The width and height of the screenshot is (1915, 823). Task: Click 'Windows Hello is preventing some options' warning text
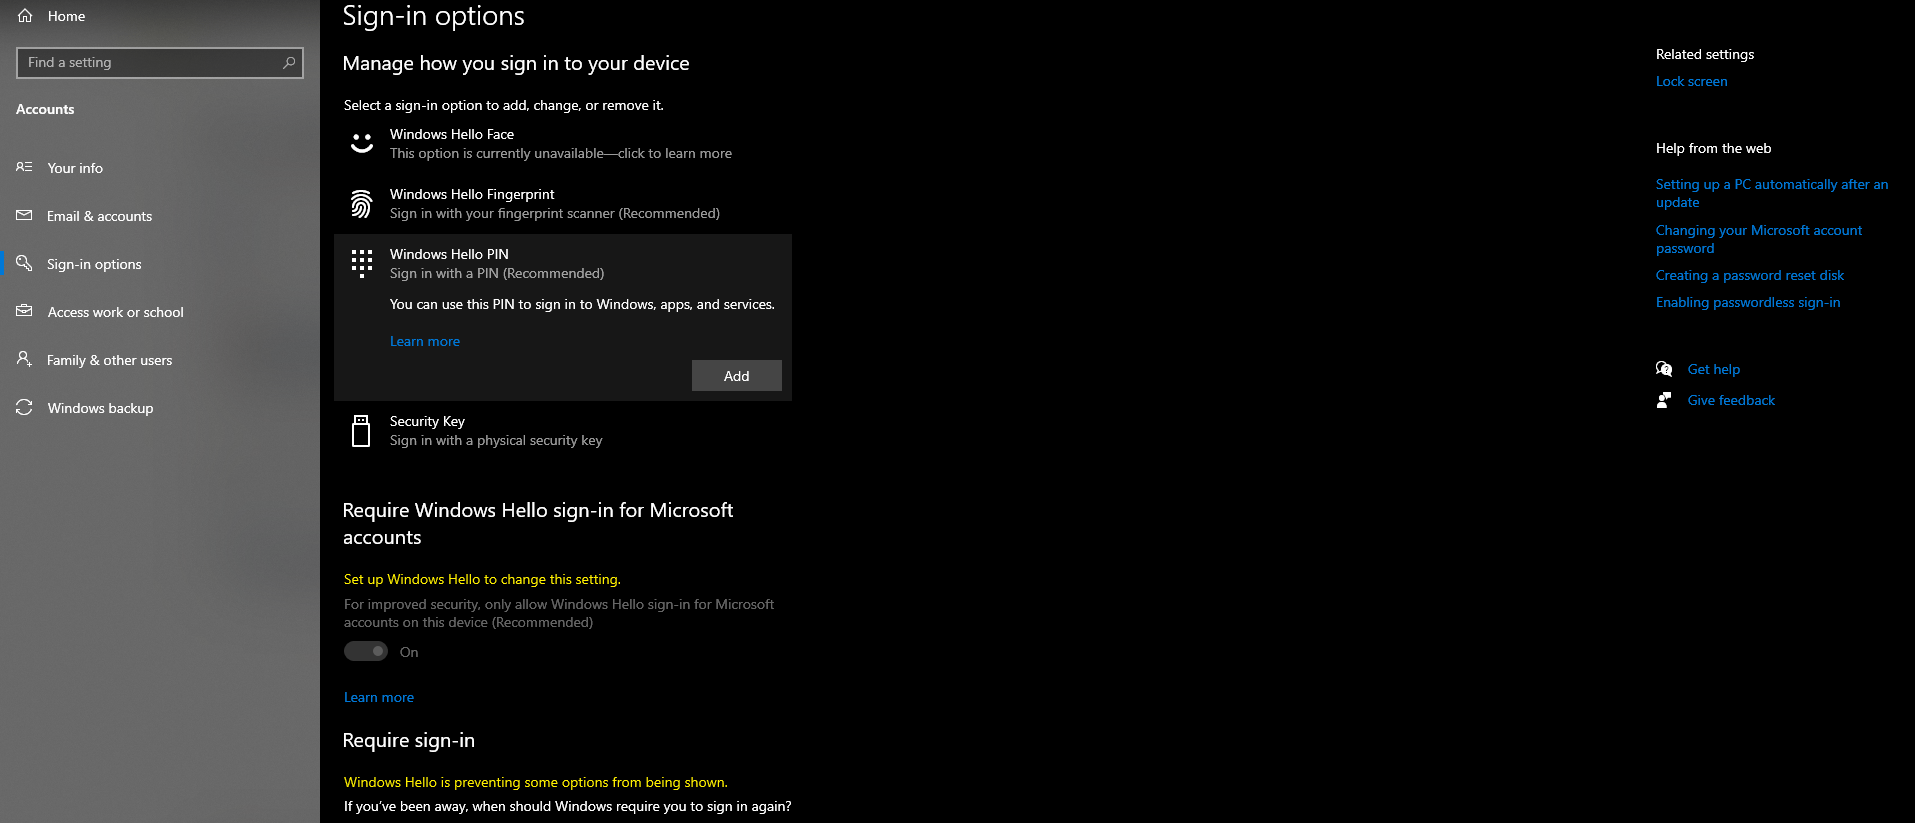pos(536,782)
